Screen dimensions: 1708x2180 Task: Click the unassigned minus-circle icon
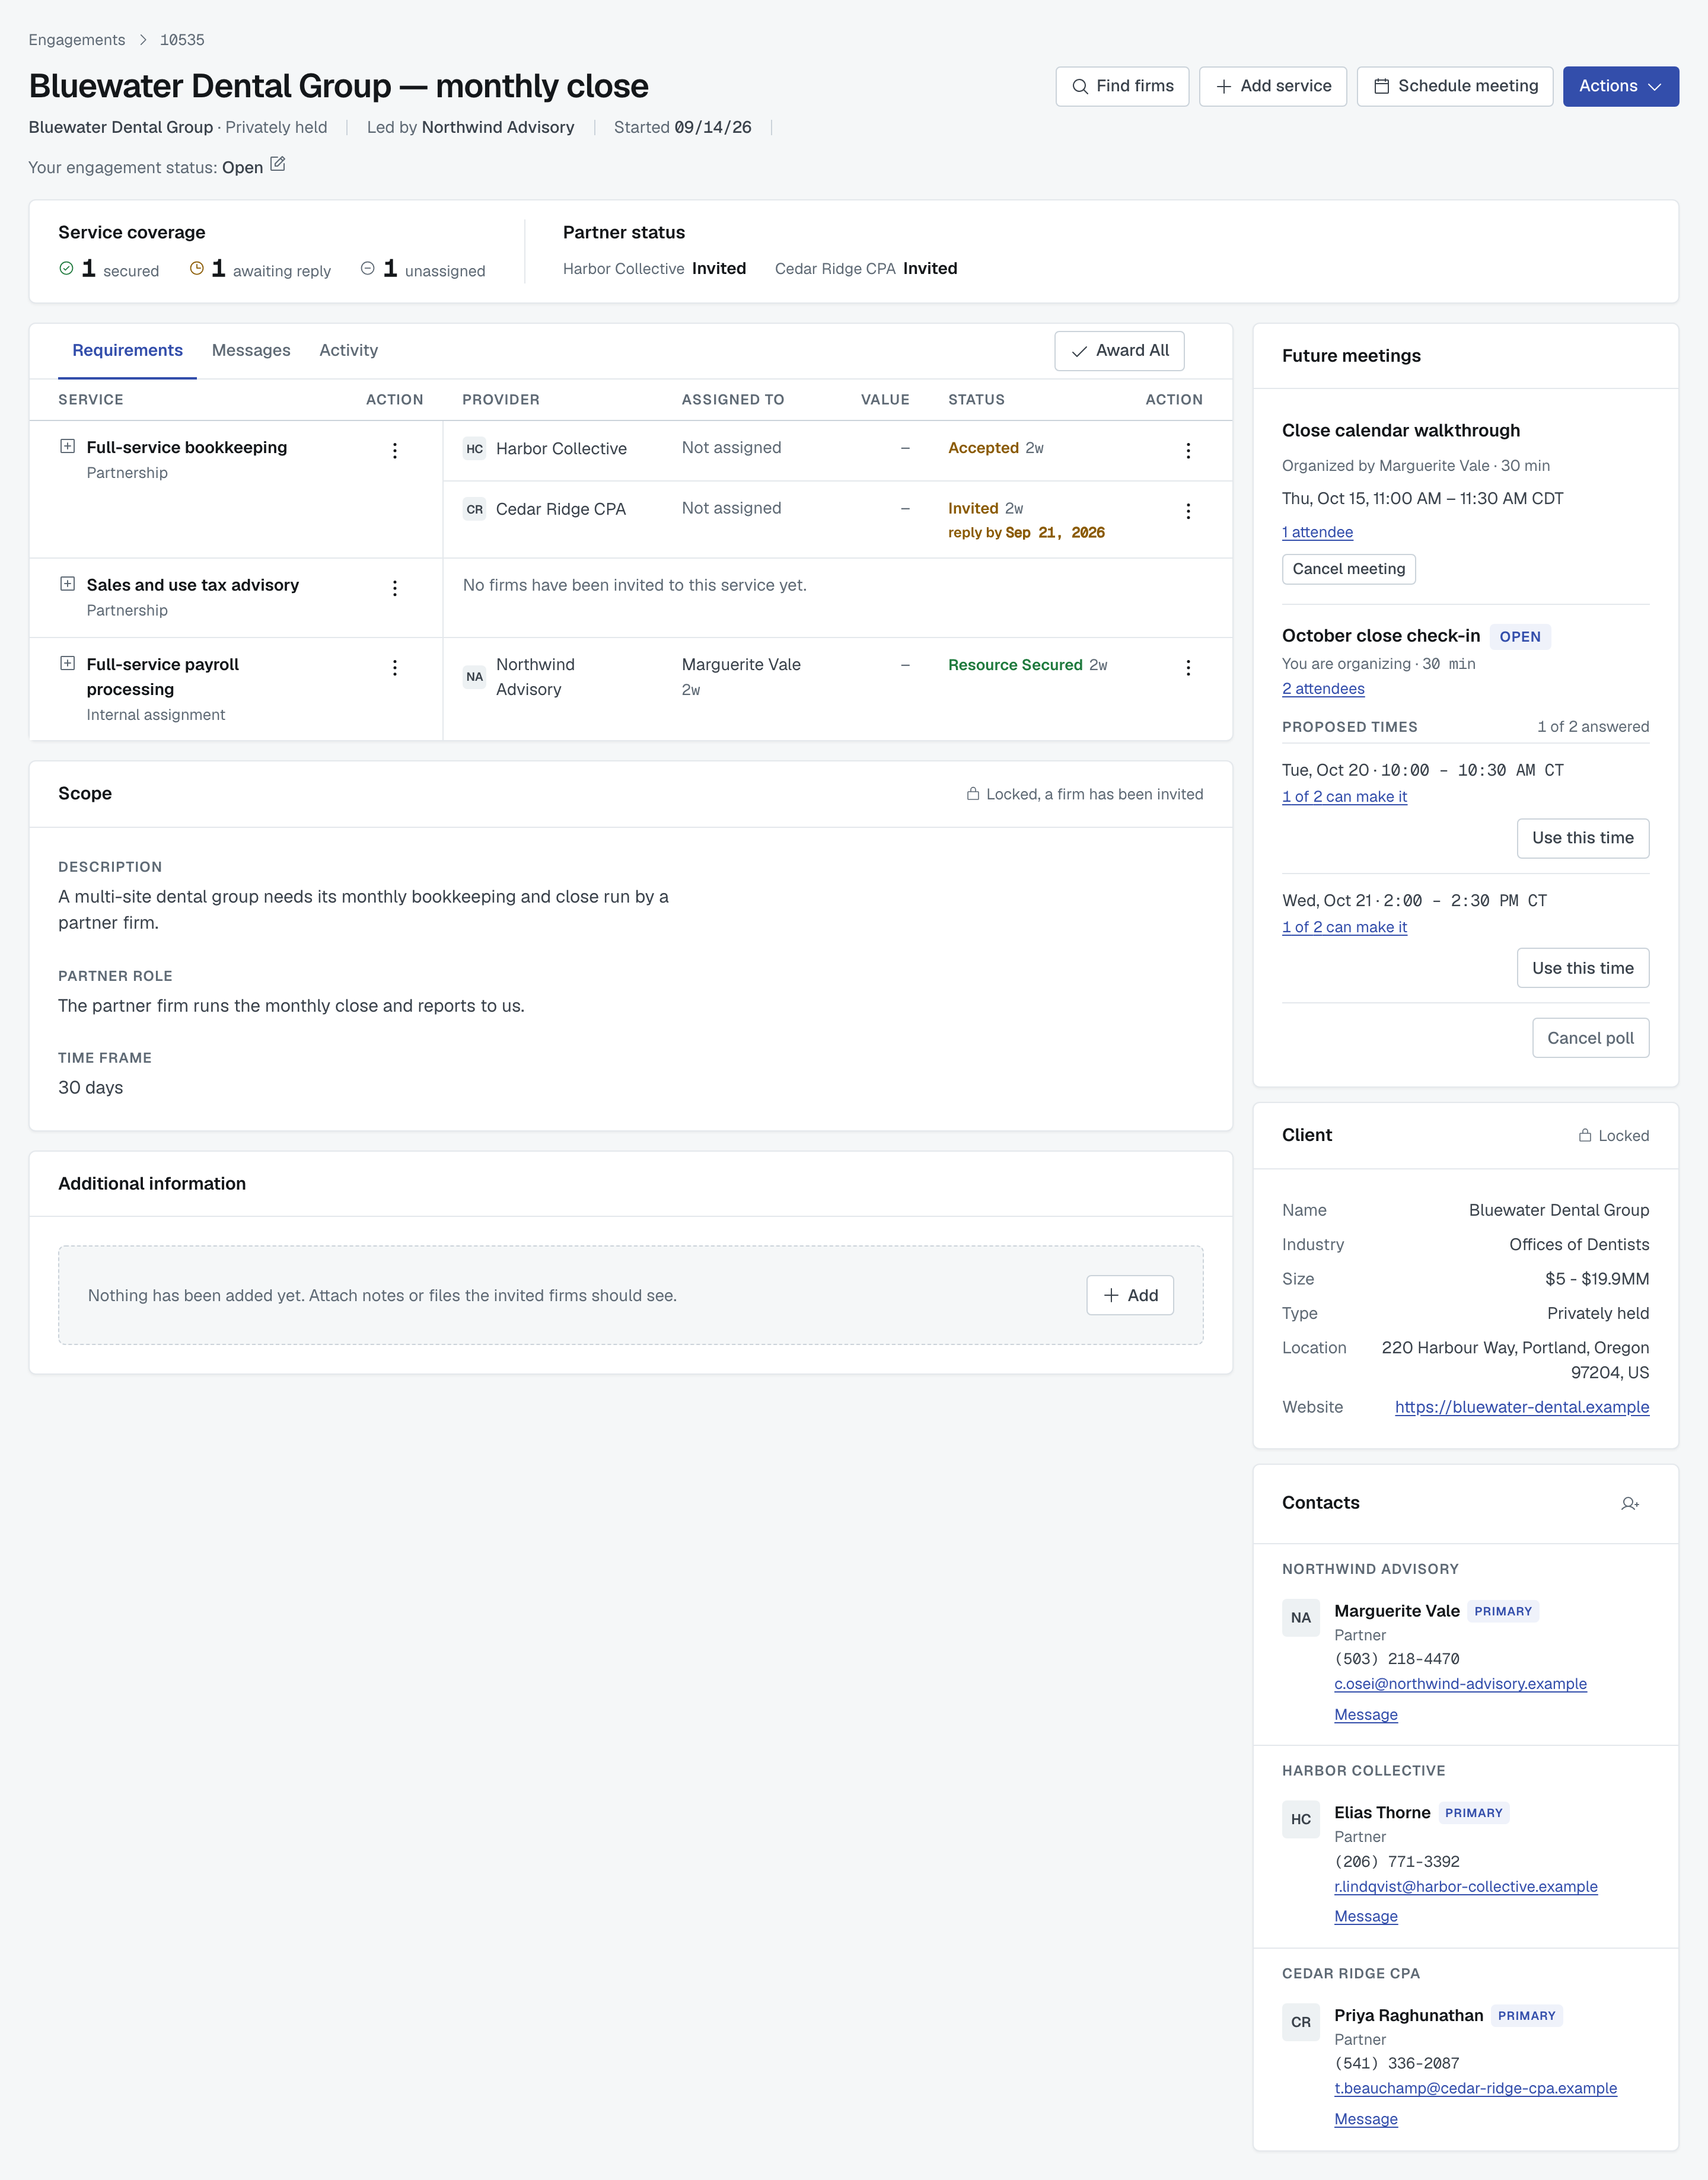click(368, 268)
